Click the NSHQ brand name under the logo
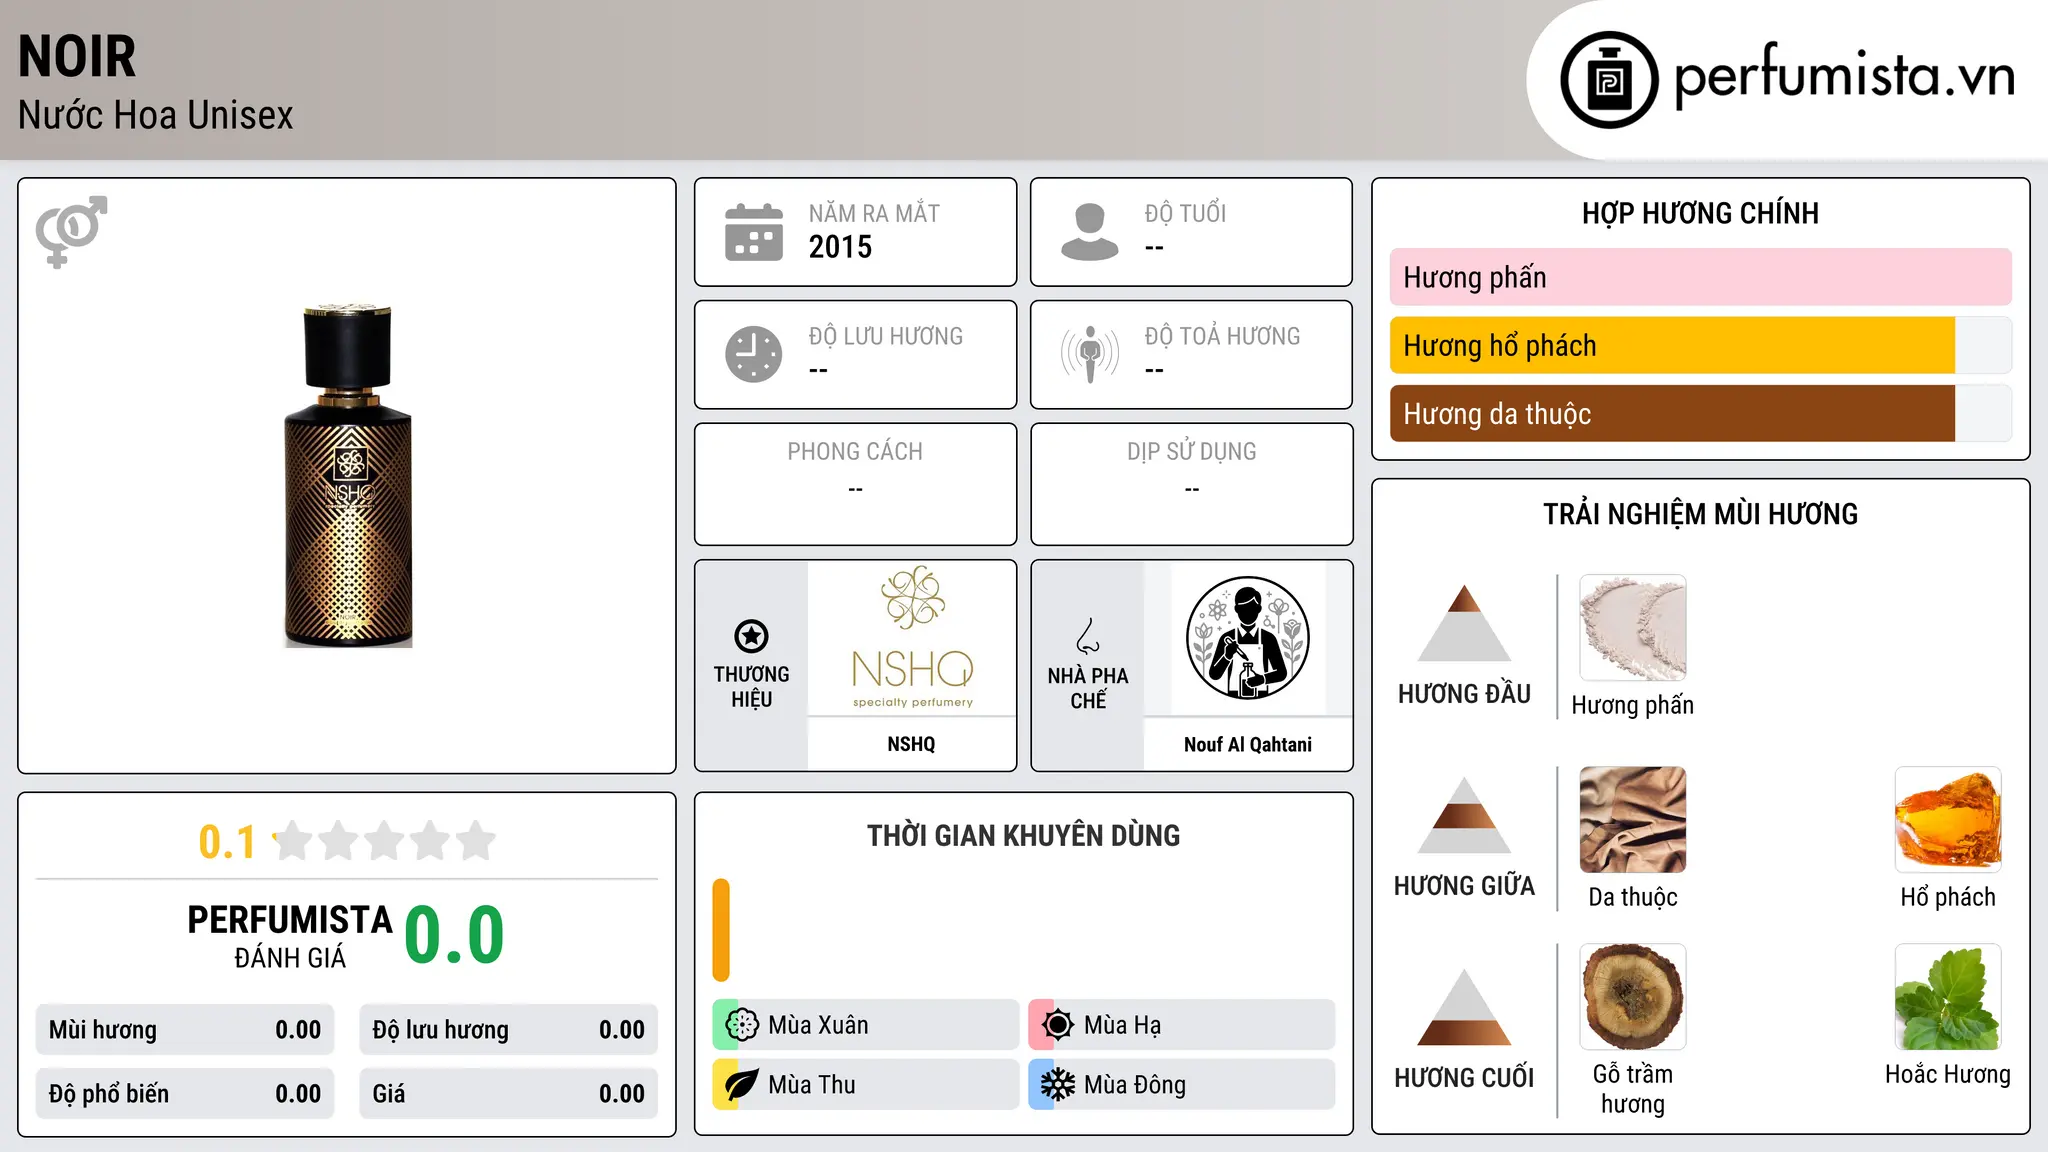The width and height of the screenshot is (2048, 1152). click(911, 744)
